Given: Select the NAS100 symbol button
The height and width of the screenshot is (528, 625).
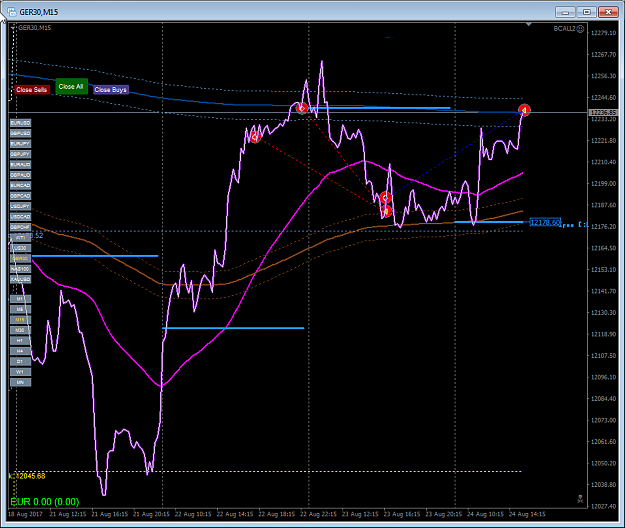Looking at the screenshot, I should (x=20, y=269).
